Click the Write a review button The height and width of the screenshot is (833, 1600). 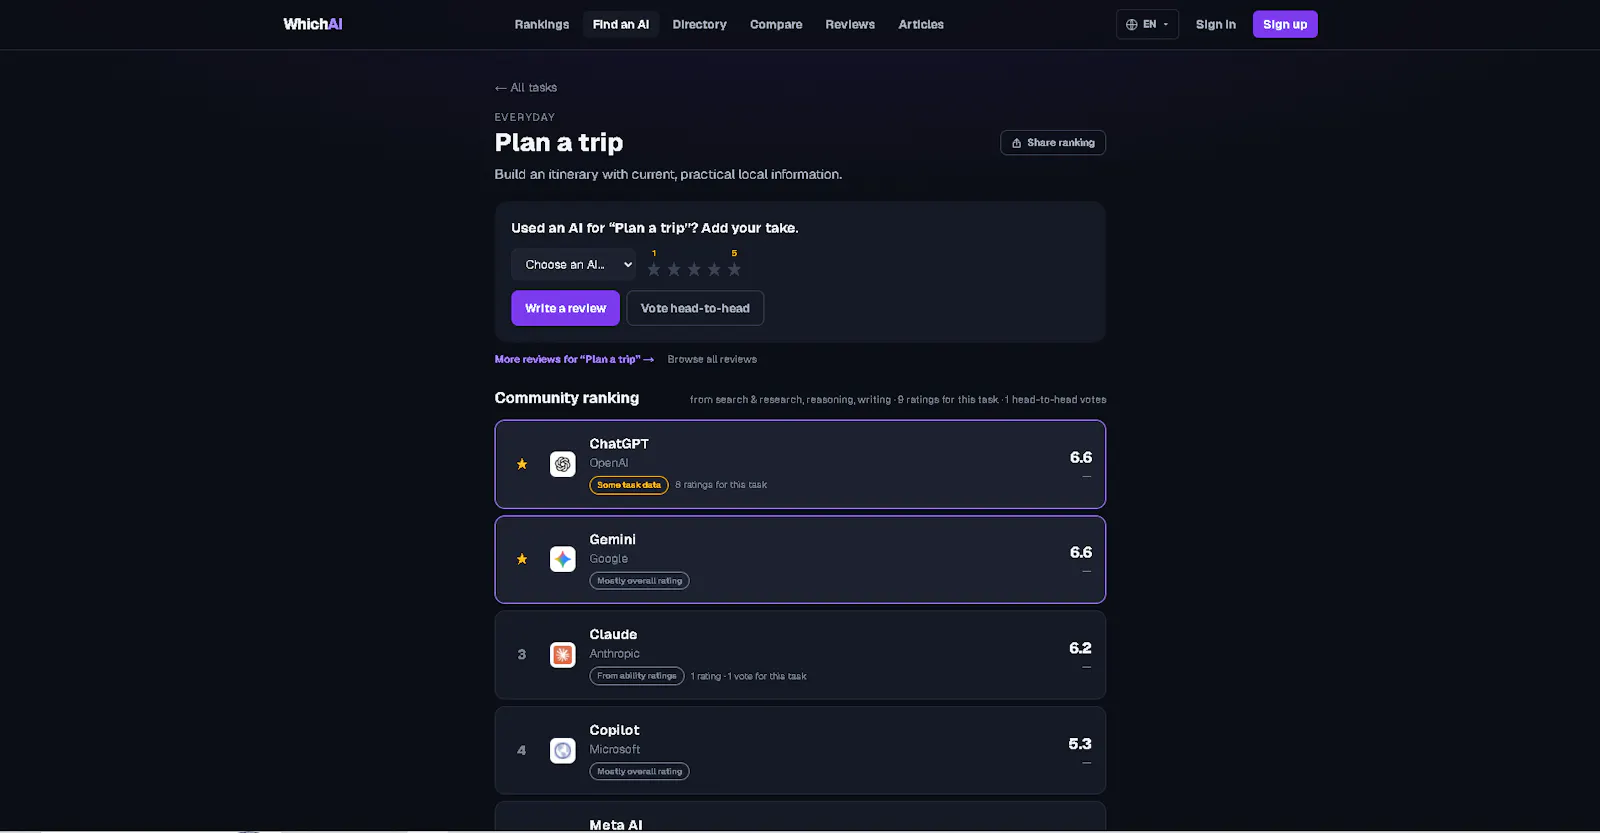565,308
